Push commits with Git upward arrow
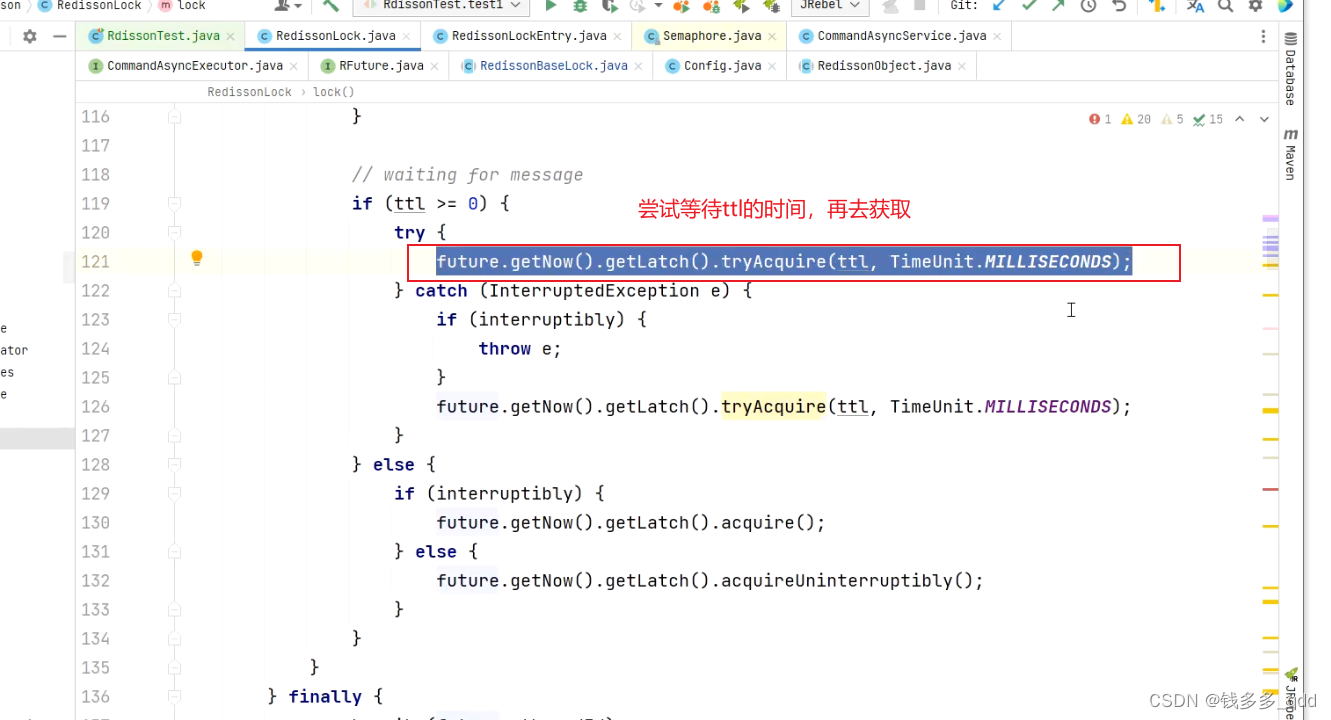The image size is (1331, 720). click(1058, 6)
